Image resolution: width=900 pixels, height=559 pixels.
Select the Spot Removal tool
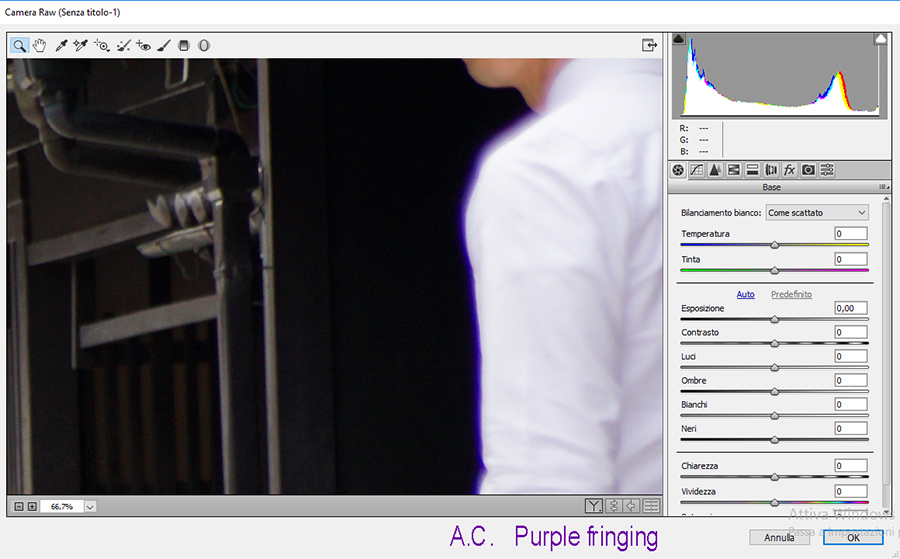coord(123,45)
